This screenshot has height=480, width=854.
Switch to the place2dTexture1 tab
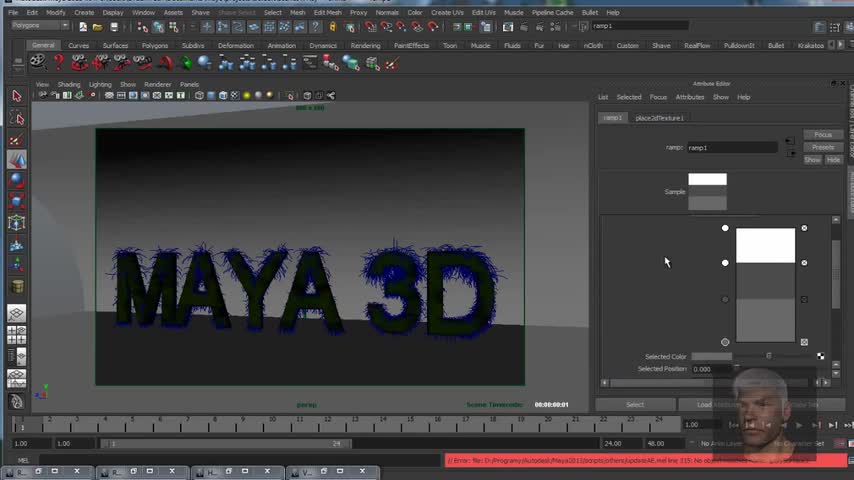(659, 118)
